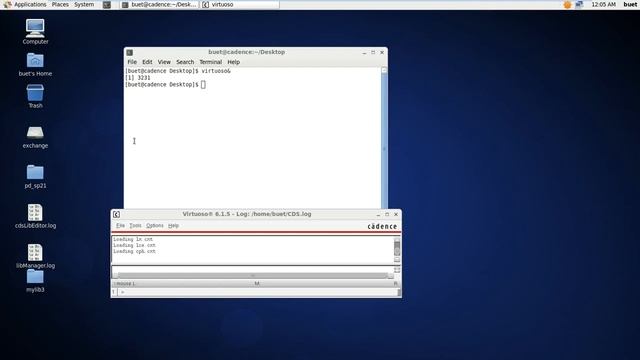Open Search menu in the terminal window
640x360 pixels.
pyautogui.click(x=185, y=62)
